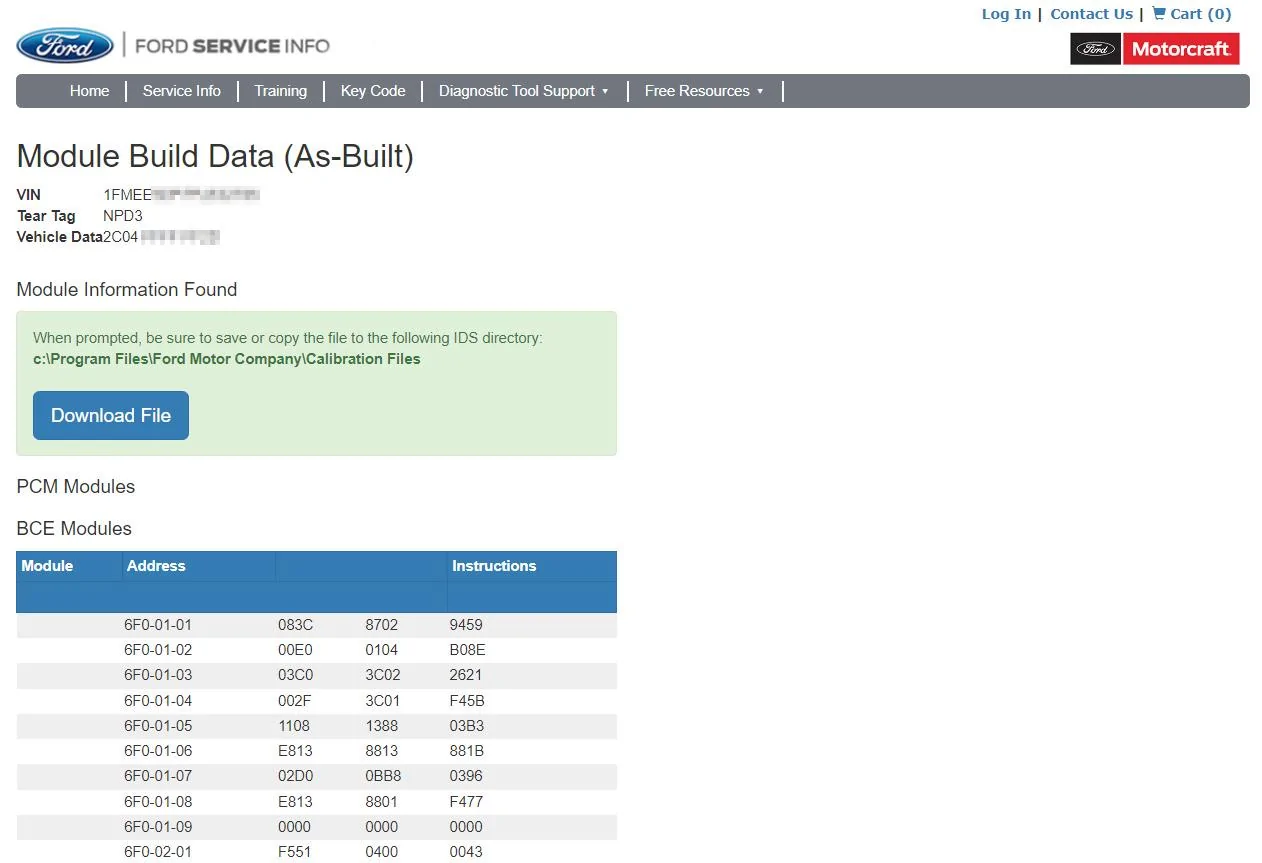The width and height of the screenshot is (1262, 863).
Task: Click Module Build Data (As-Built) heading
Action: [x=215, y=156]
